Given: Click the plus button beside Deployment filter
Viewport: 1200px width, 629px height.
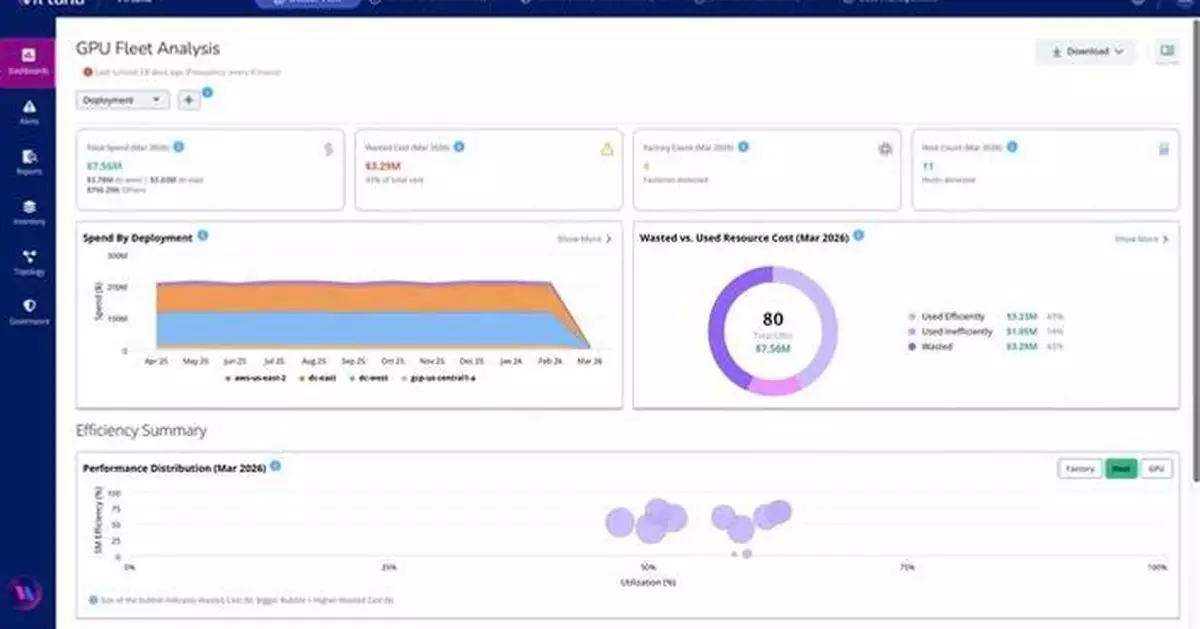Looking at the screenshot, I should tap(188, 100).
